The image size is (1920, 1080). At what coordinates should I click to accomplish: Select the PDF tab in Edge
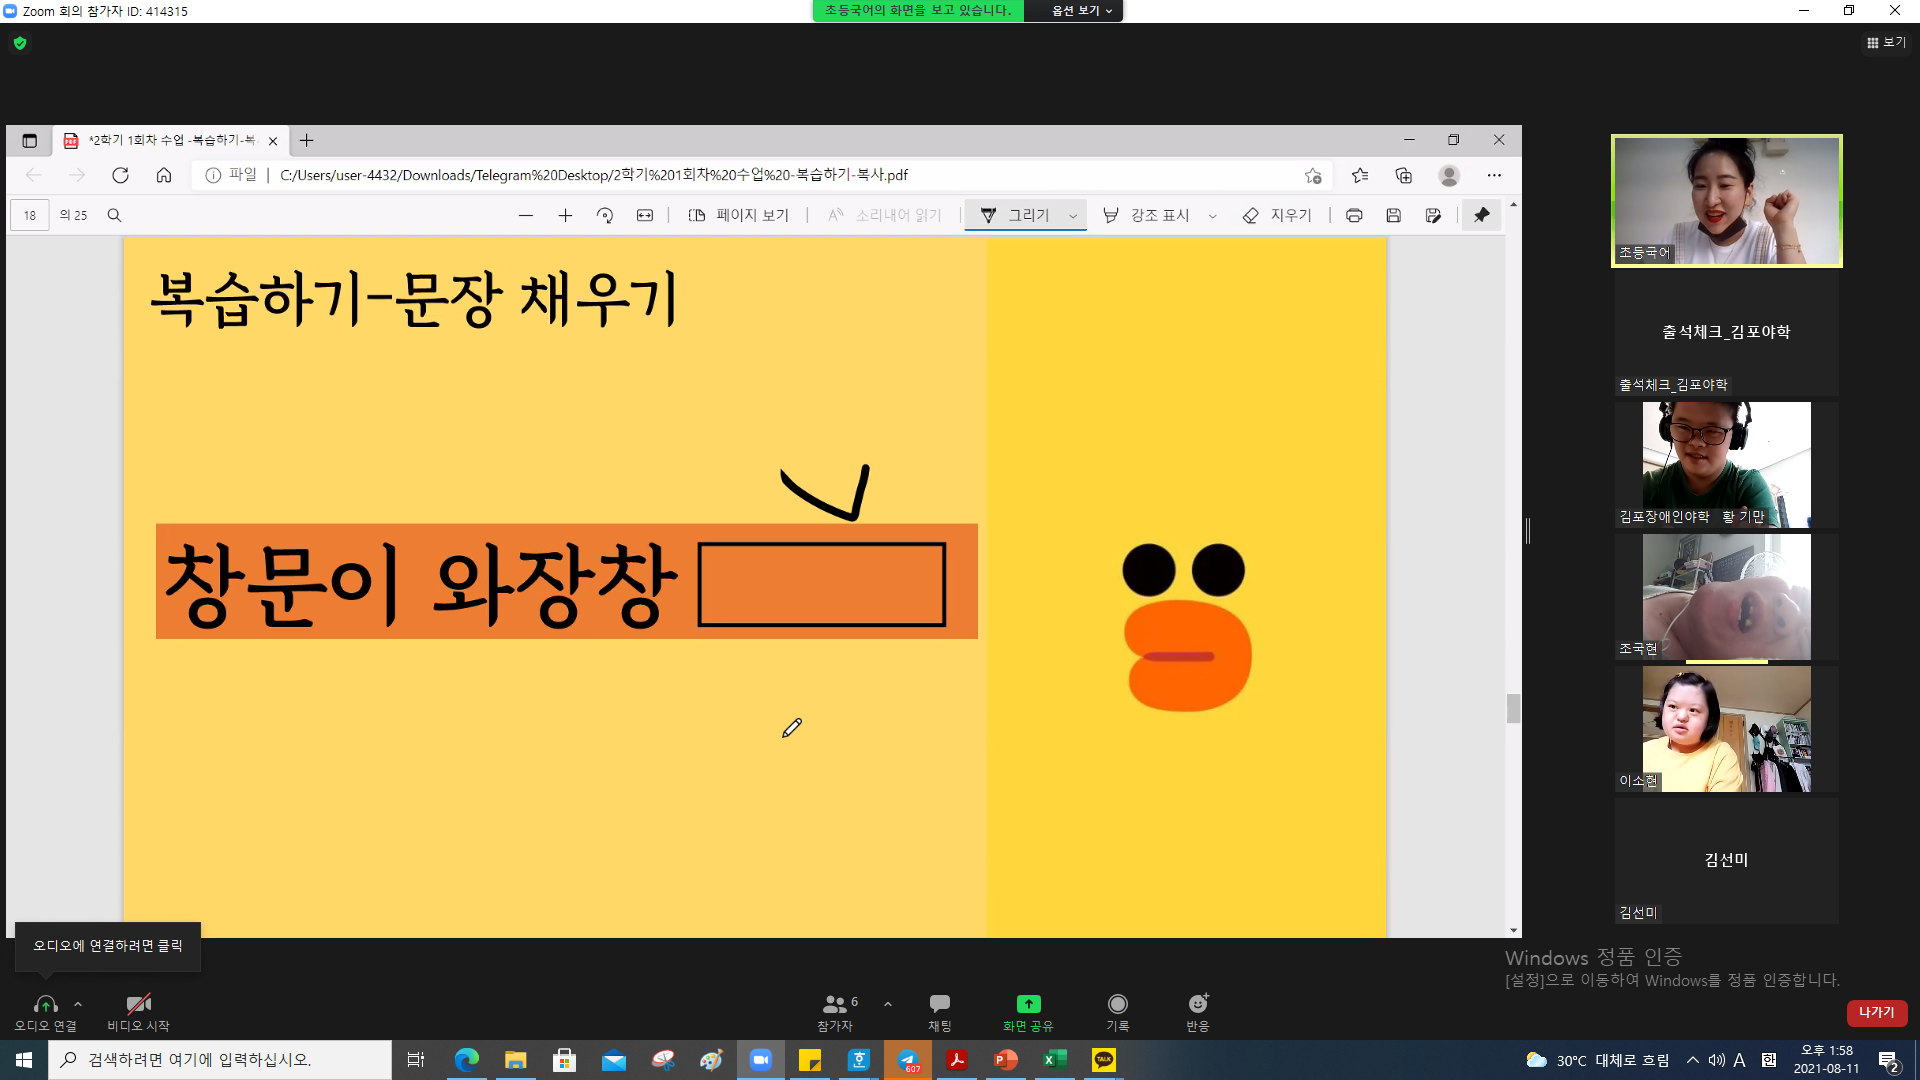click(170, 141)
